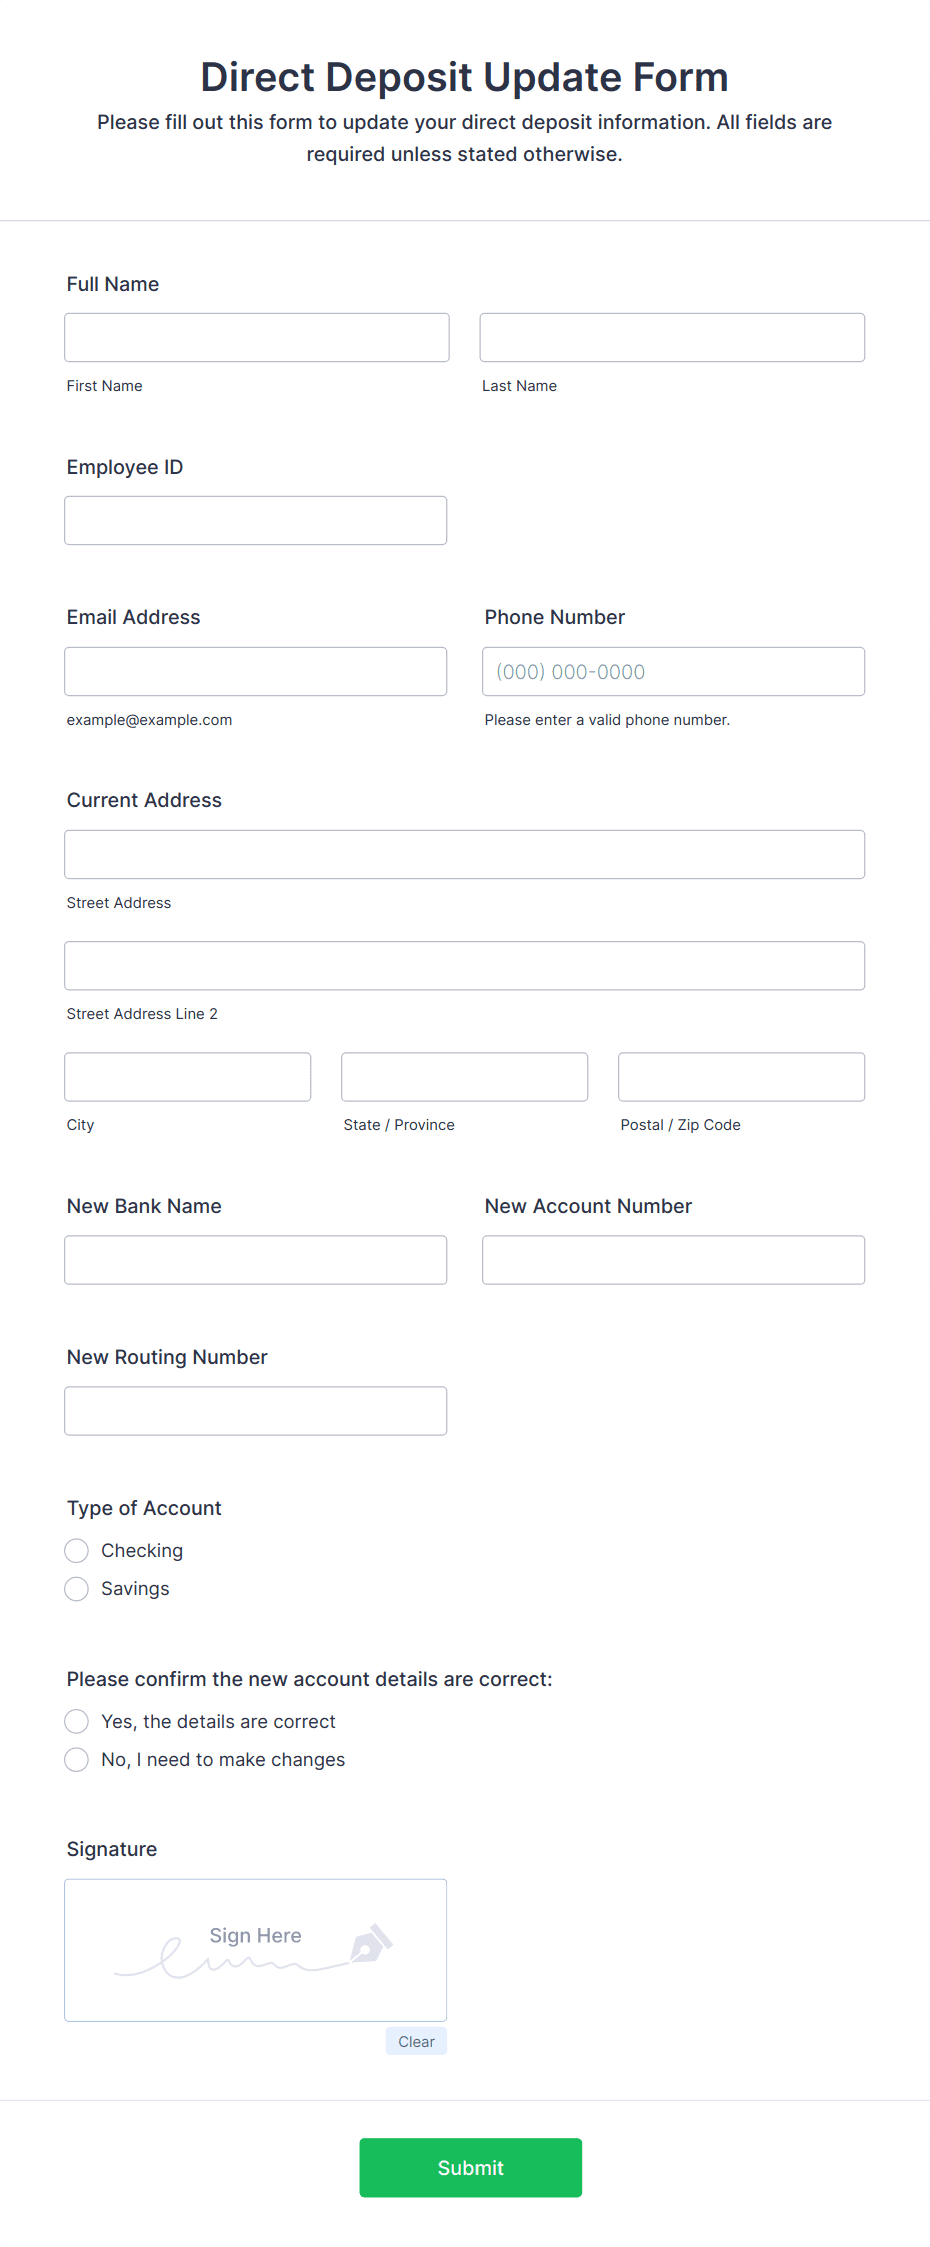The width and height of the screenshot is (930, 2247).
Task: Click the City input box
Action: point(187,1077)
